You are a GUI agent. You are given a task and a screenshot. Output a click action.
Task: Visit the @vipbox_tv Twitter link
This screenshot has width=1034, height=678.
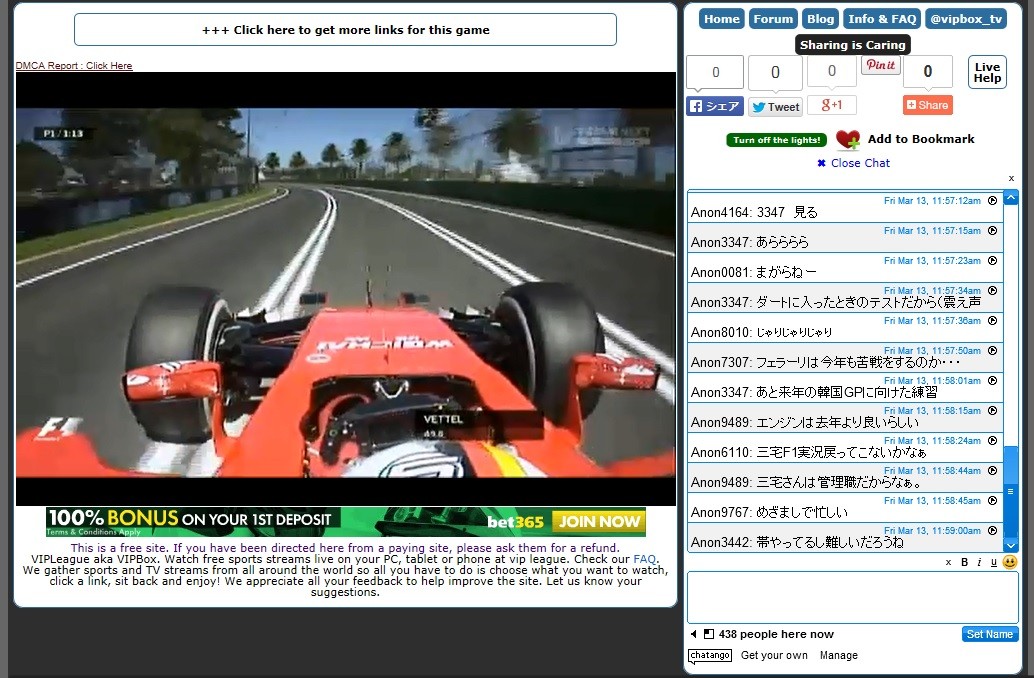point(966,19)
